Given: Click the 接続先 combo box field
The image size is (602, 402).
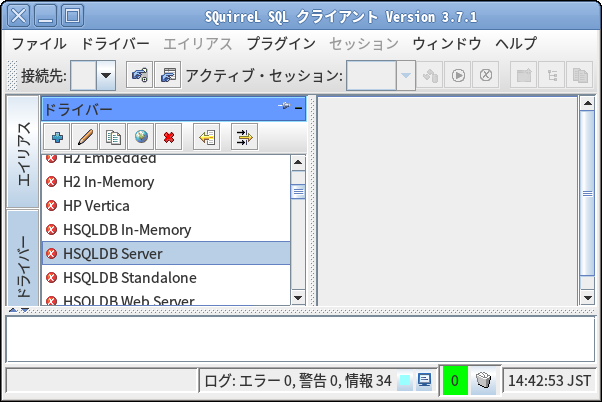Looking at the screenshot, I should 83,75.
